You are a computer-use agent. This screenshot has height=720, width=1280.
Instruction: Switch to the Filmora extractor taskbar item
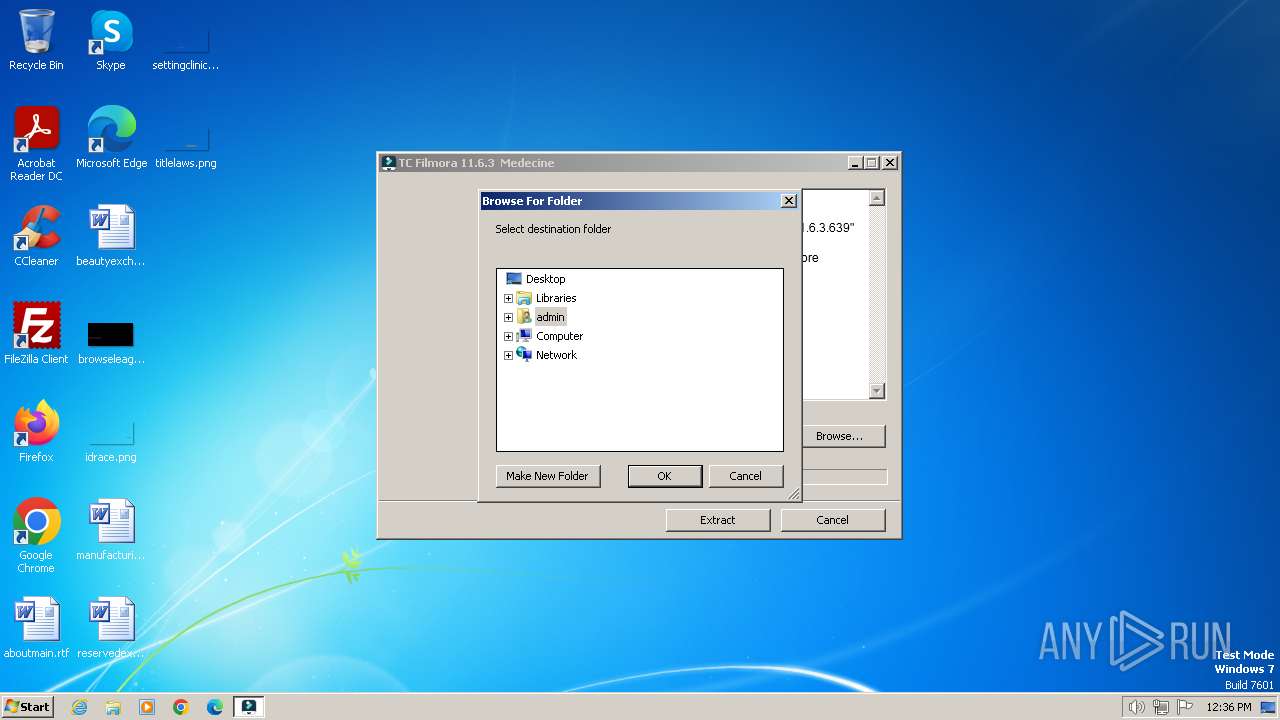pyautogui.click(x=249, y=707)
